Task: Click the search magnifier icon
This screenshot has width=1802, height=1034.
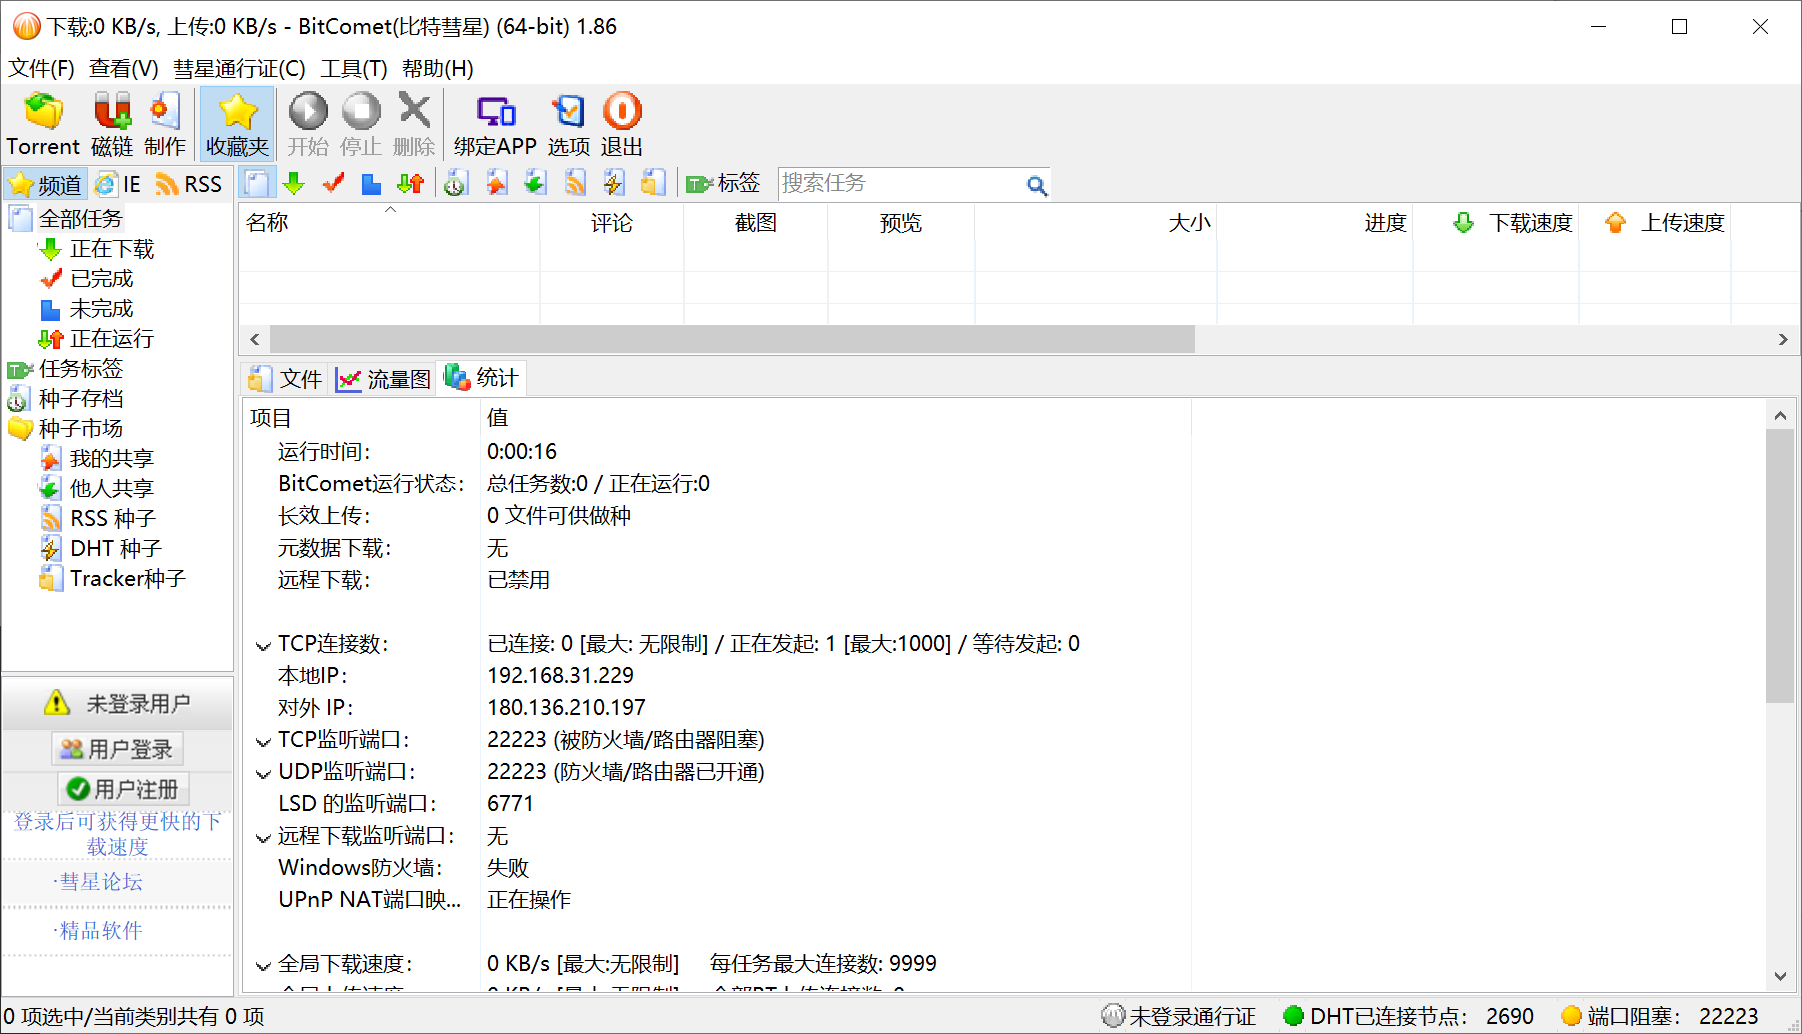Action: (1036, 185)
